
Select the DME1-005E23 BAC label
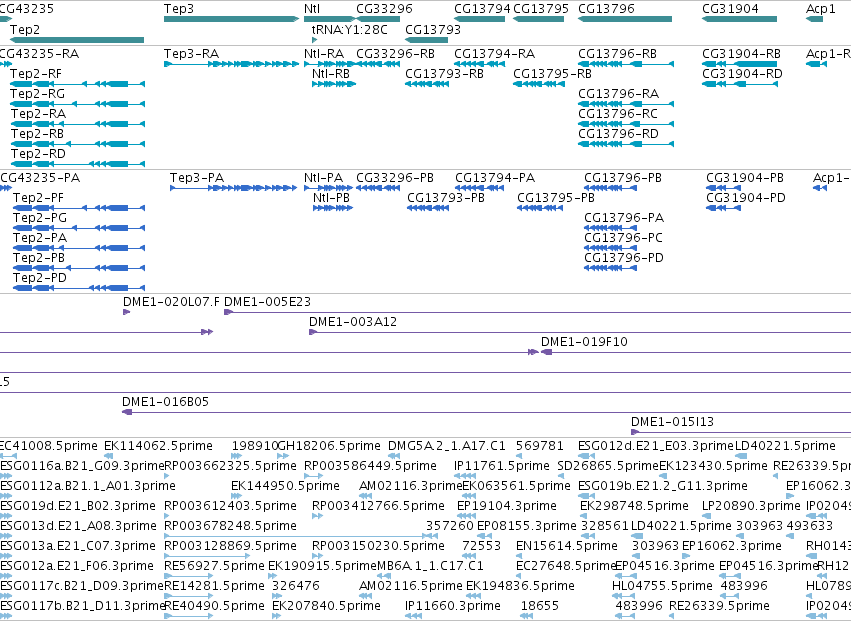point(267,301)
